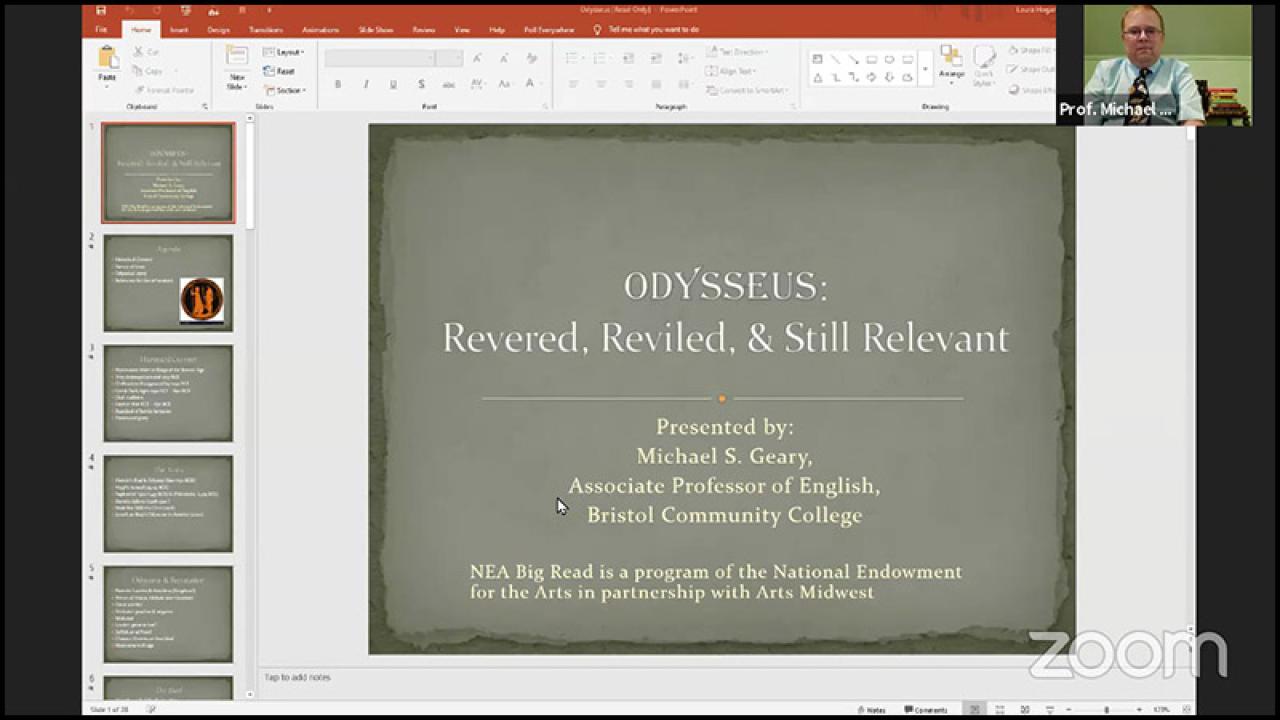This screenshot has width=1280, height=720.
Task: Click Tap to add notes area
Action: (x=297, y=678)
